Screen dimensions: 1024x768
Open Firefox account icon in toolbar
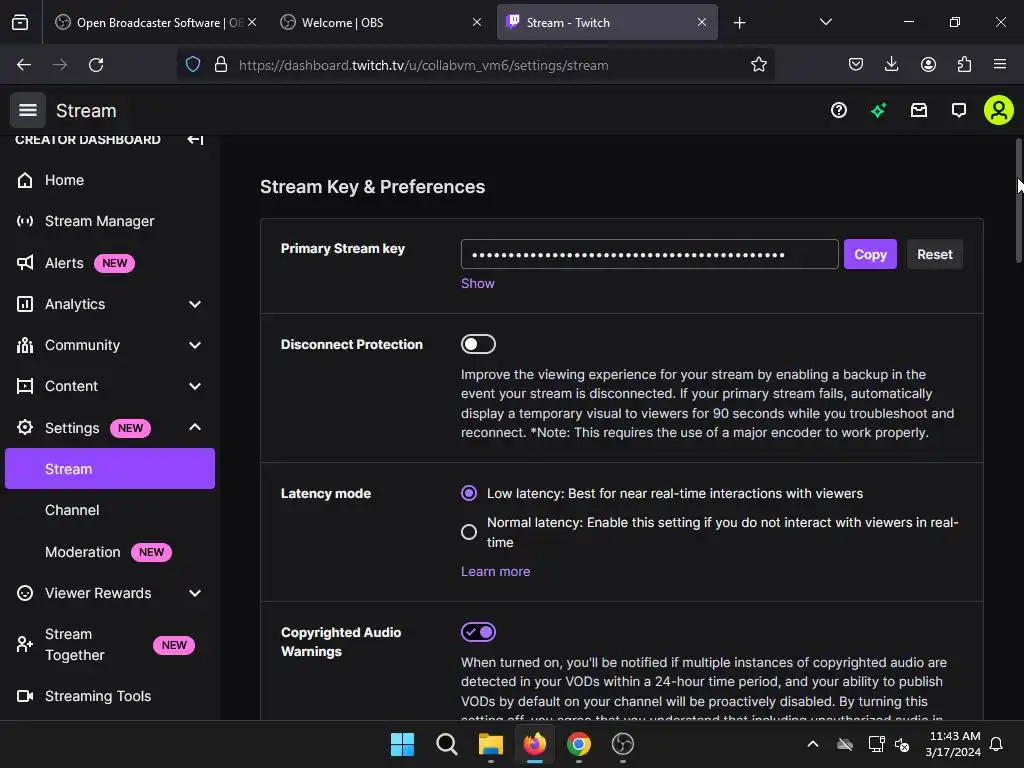pyautogui.click(x=928, y=65)
